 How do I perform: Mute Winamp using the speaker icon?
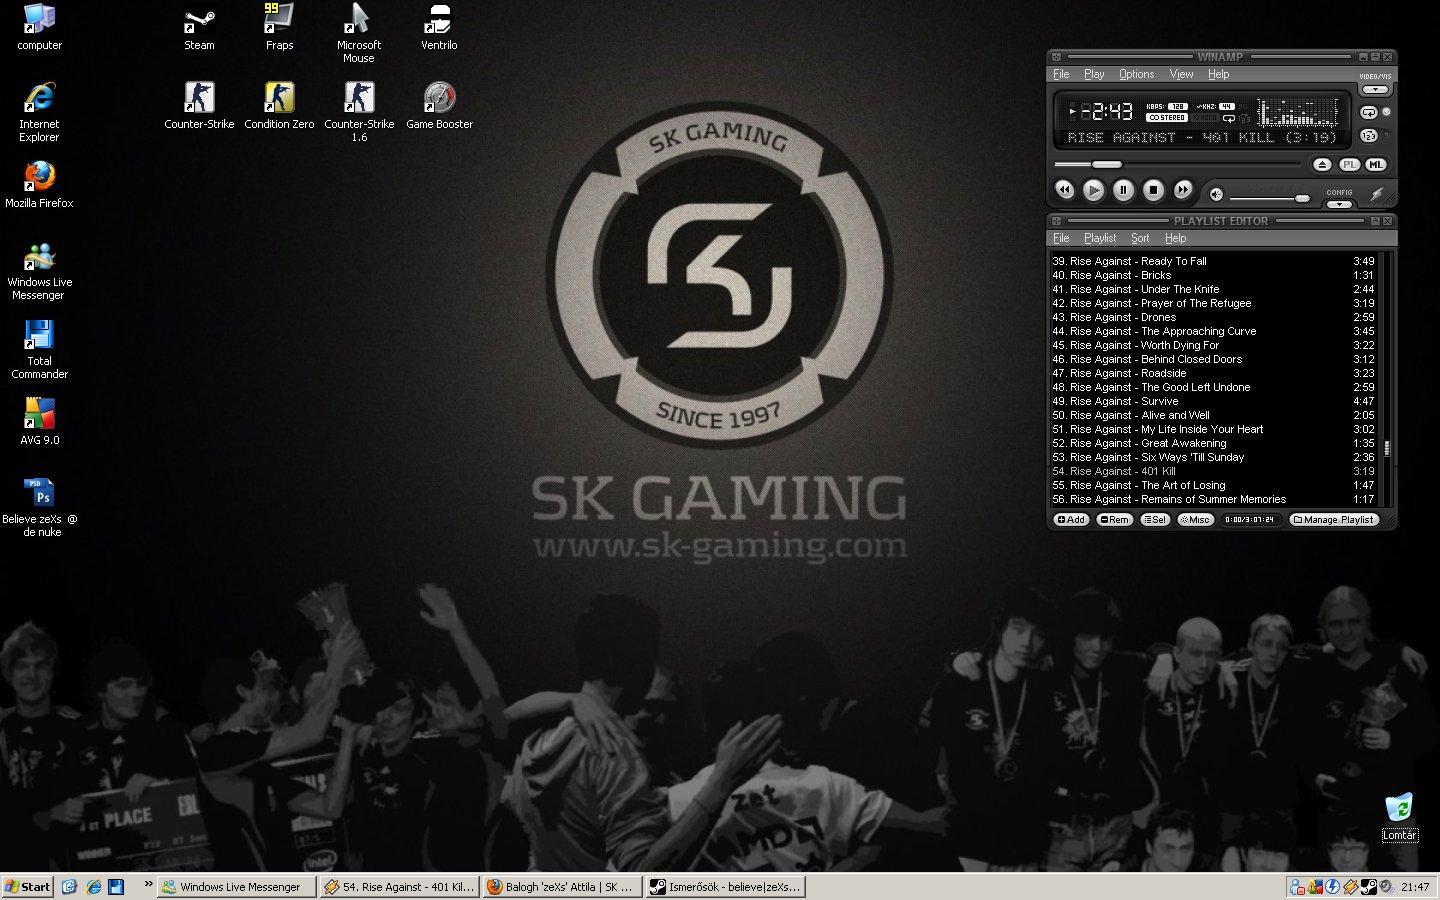(1216, 194)
